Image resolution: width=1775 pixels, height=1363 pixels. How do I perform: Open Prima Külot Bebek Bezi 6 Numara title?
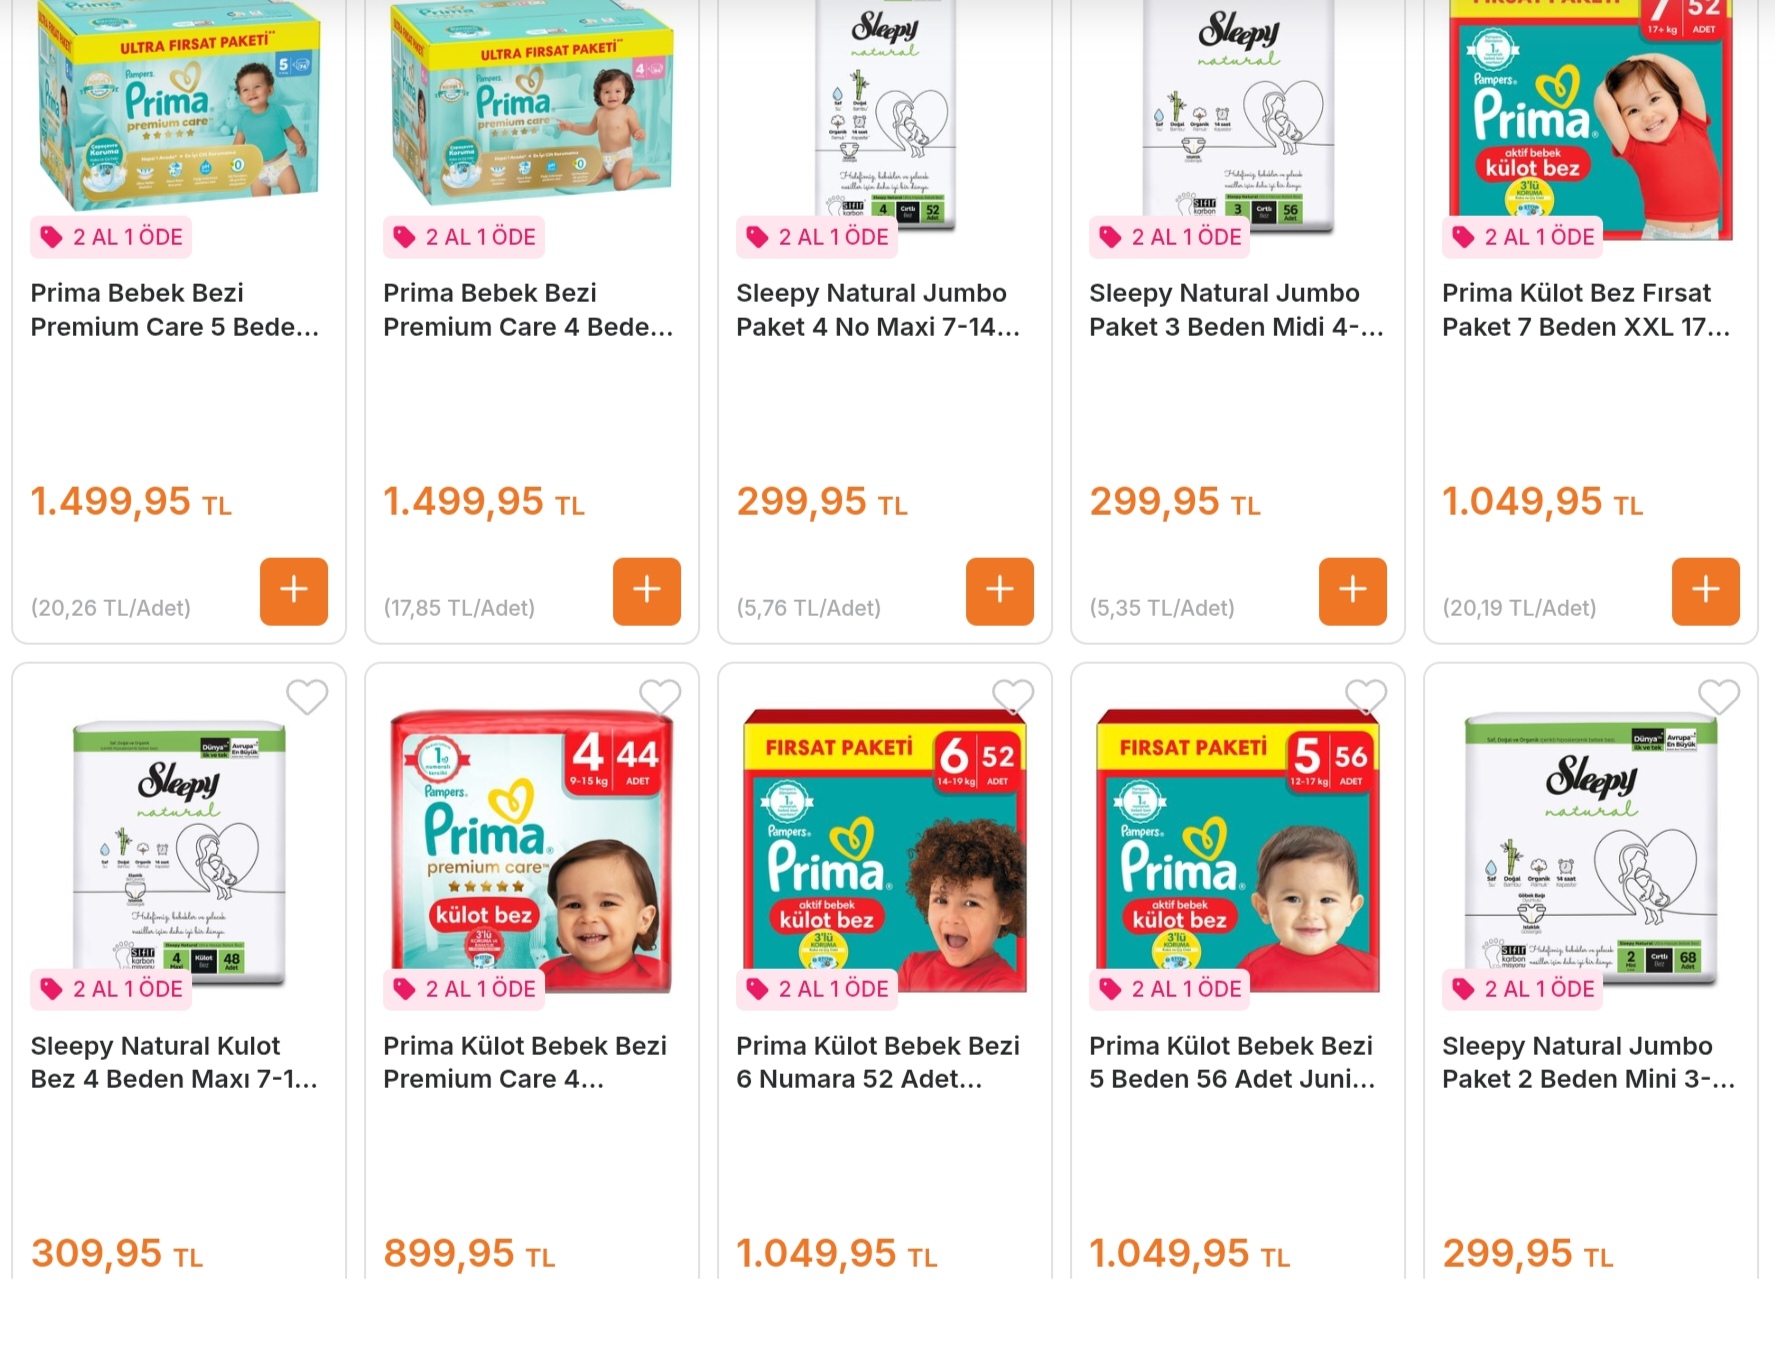click(878, 1062)
